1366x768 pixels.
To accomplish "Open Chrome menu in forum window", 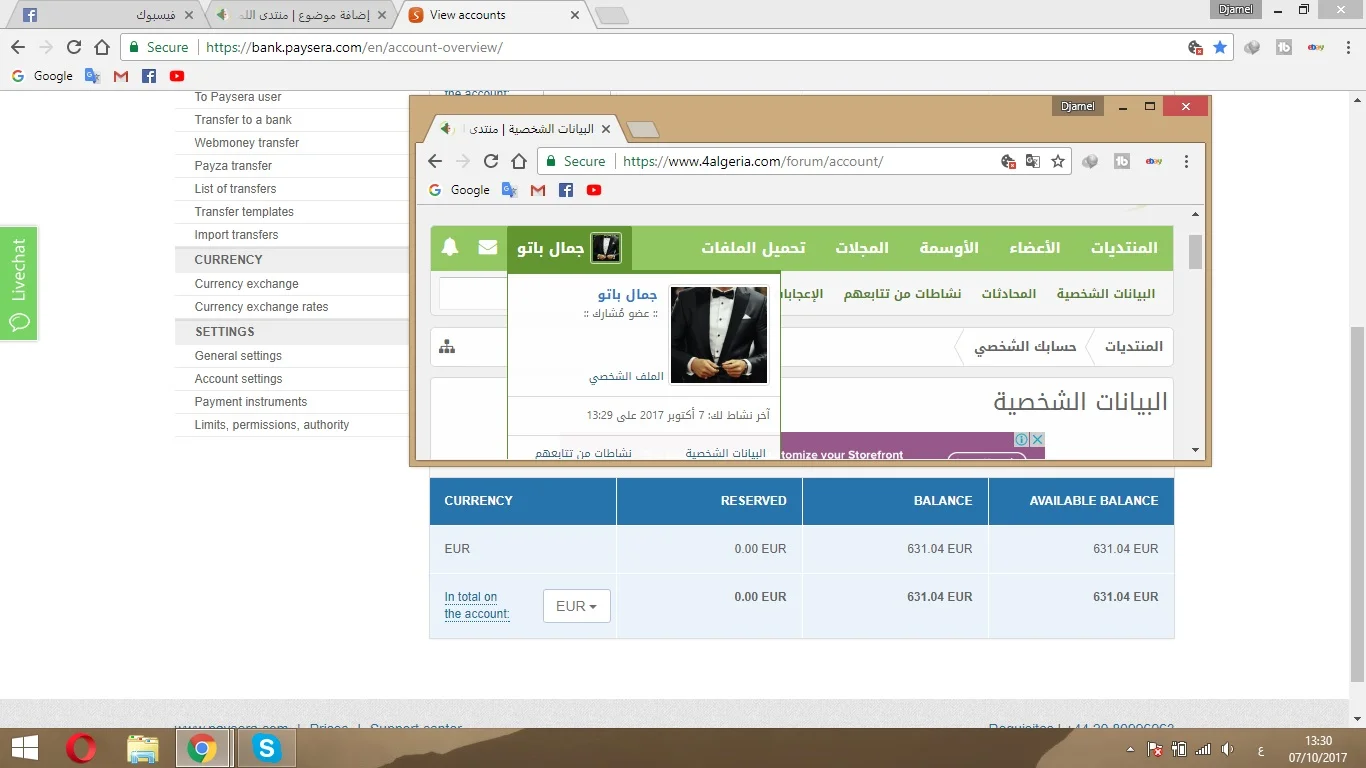I will [x=1186, y=161].
